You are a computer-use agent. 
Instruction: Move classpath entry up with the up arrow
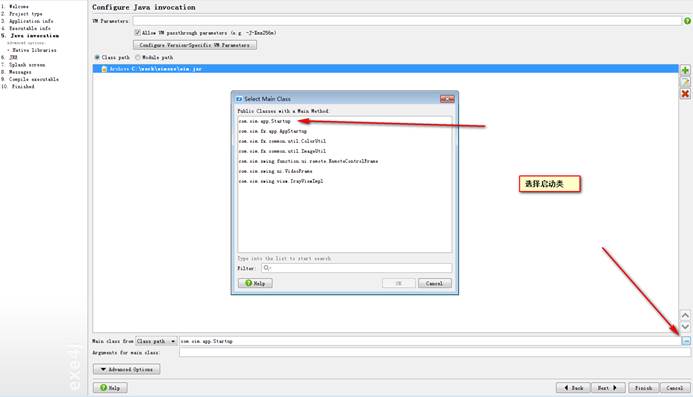click(x=685, y=315)
